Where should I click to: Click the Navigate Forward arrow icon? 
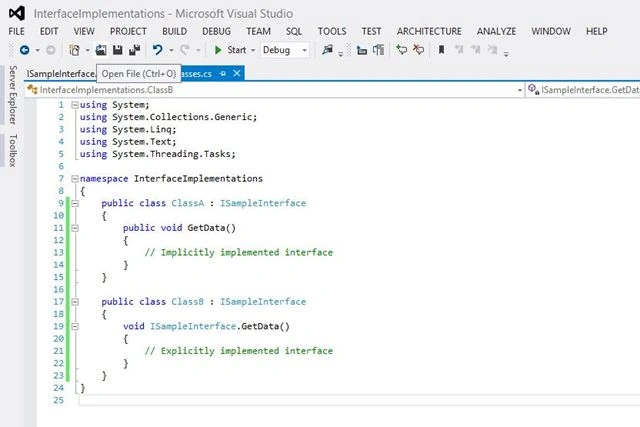51,50
